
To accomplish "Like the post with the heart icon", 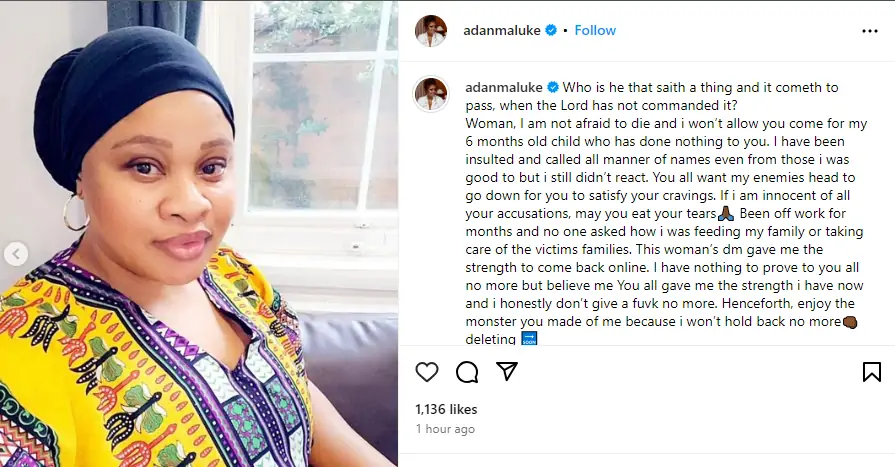I will click(427, 372).
